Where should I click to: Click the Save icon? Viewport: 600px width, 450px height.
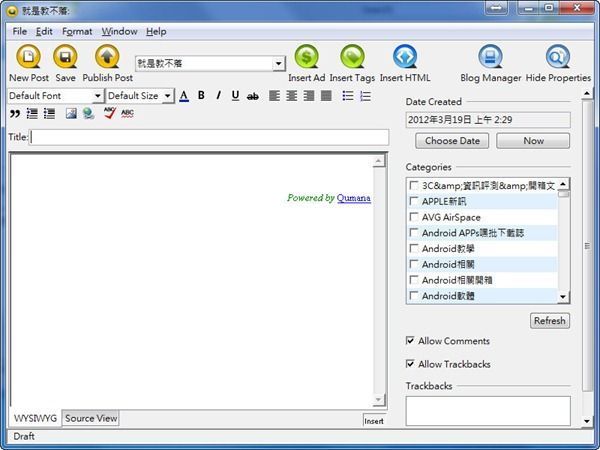pyautogui.click(x=65, y=57)
